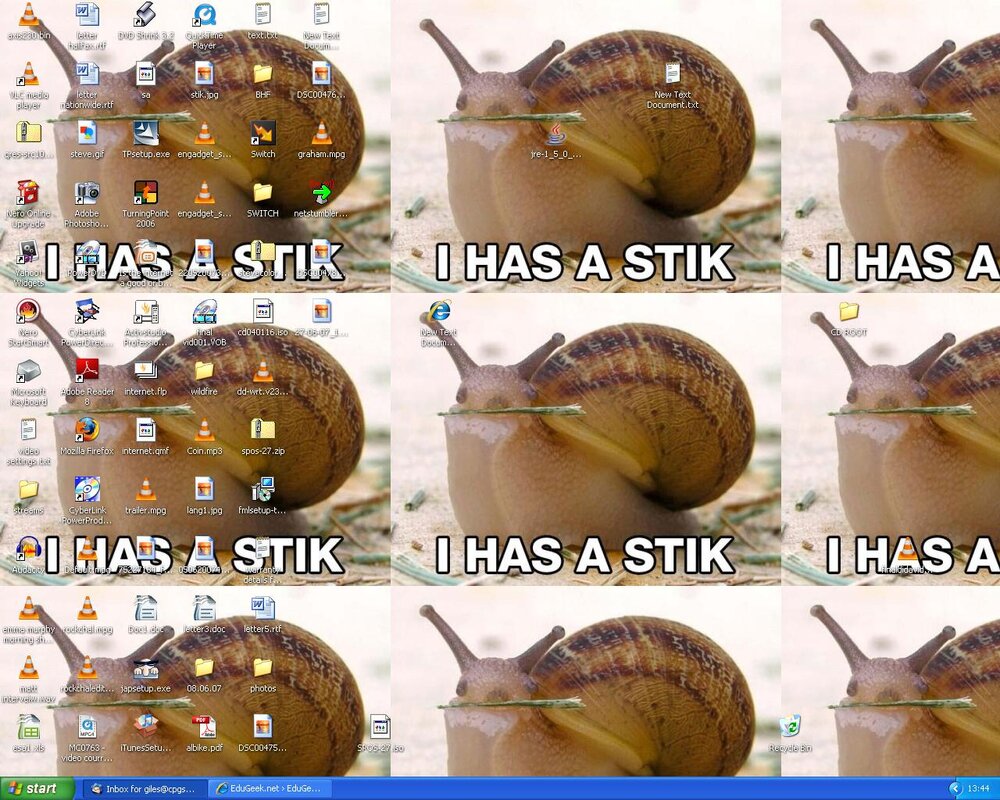This screenshot has height=800, width=1000.
Task: Launch the Adobe Photoshop shortcut
Action: 87,193
